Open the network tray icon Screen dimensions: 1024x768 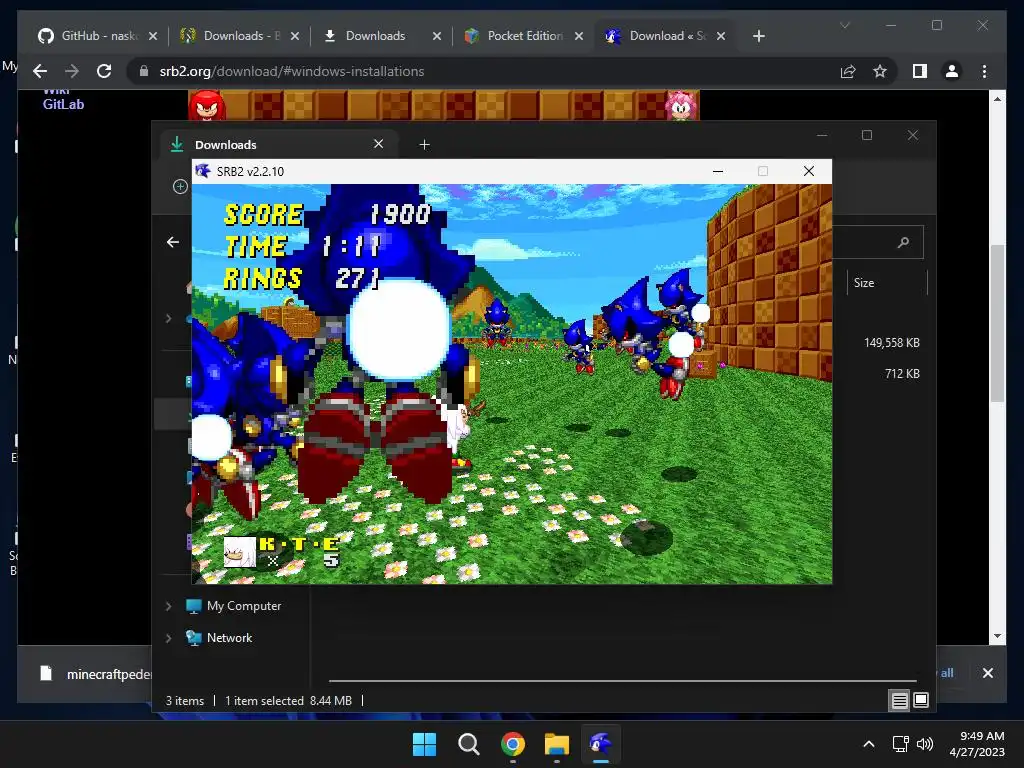click(x=901, y=744)
